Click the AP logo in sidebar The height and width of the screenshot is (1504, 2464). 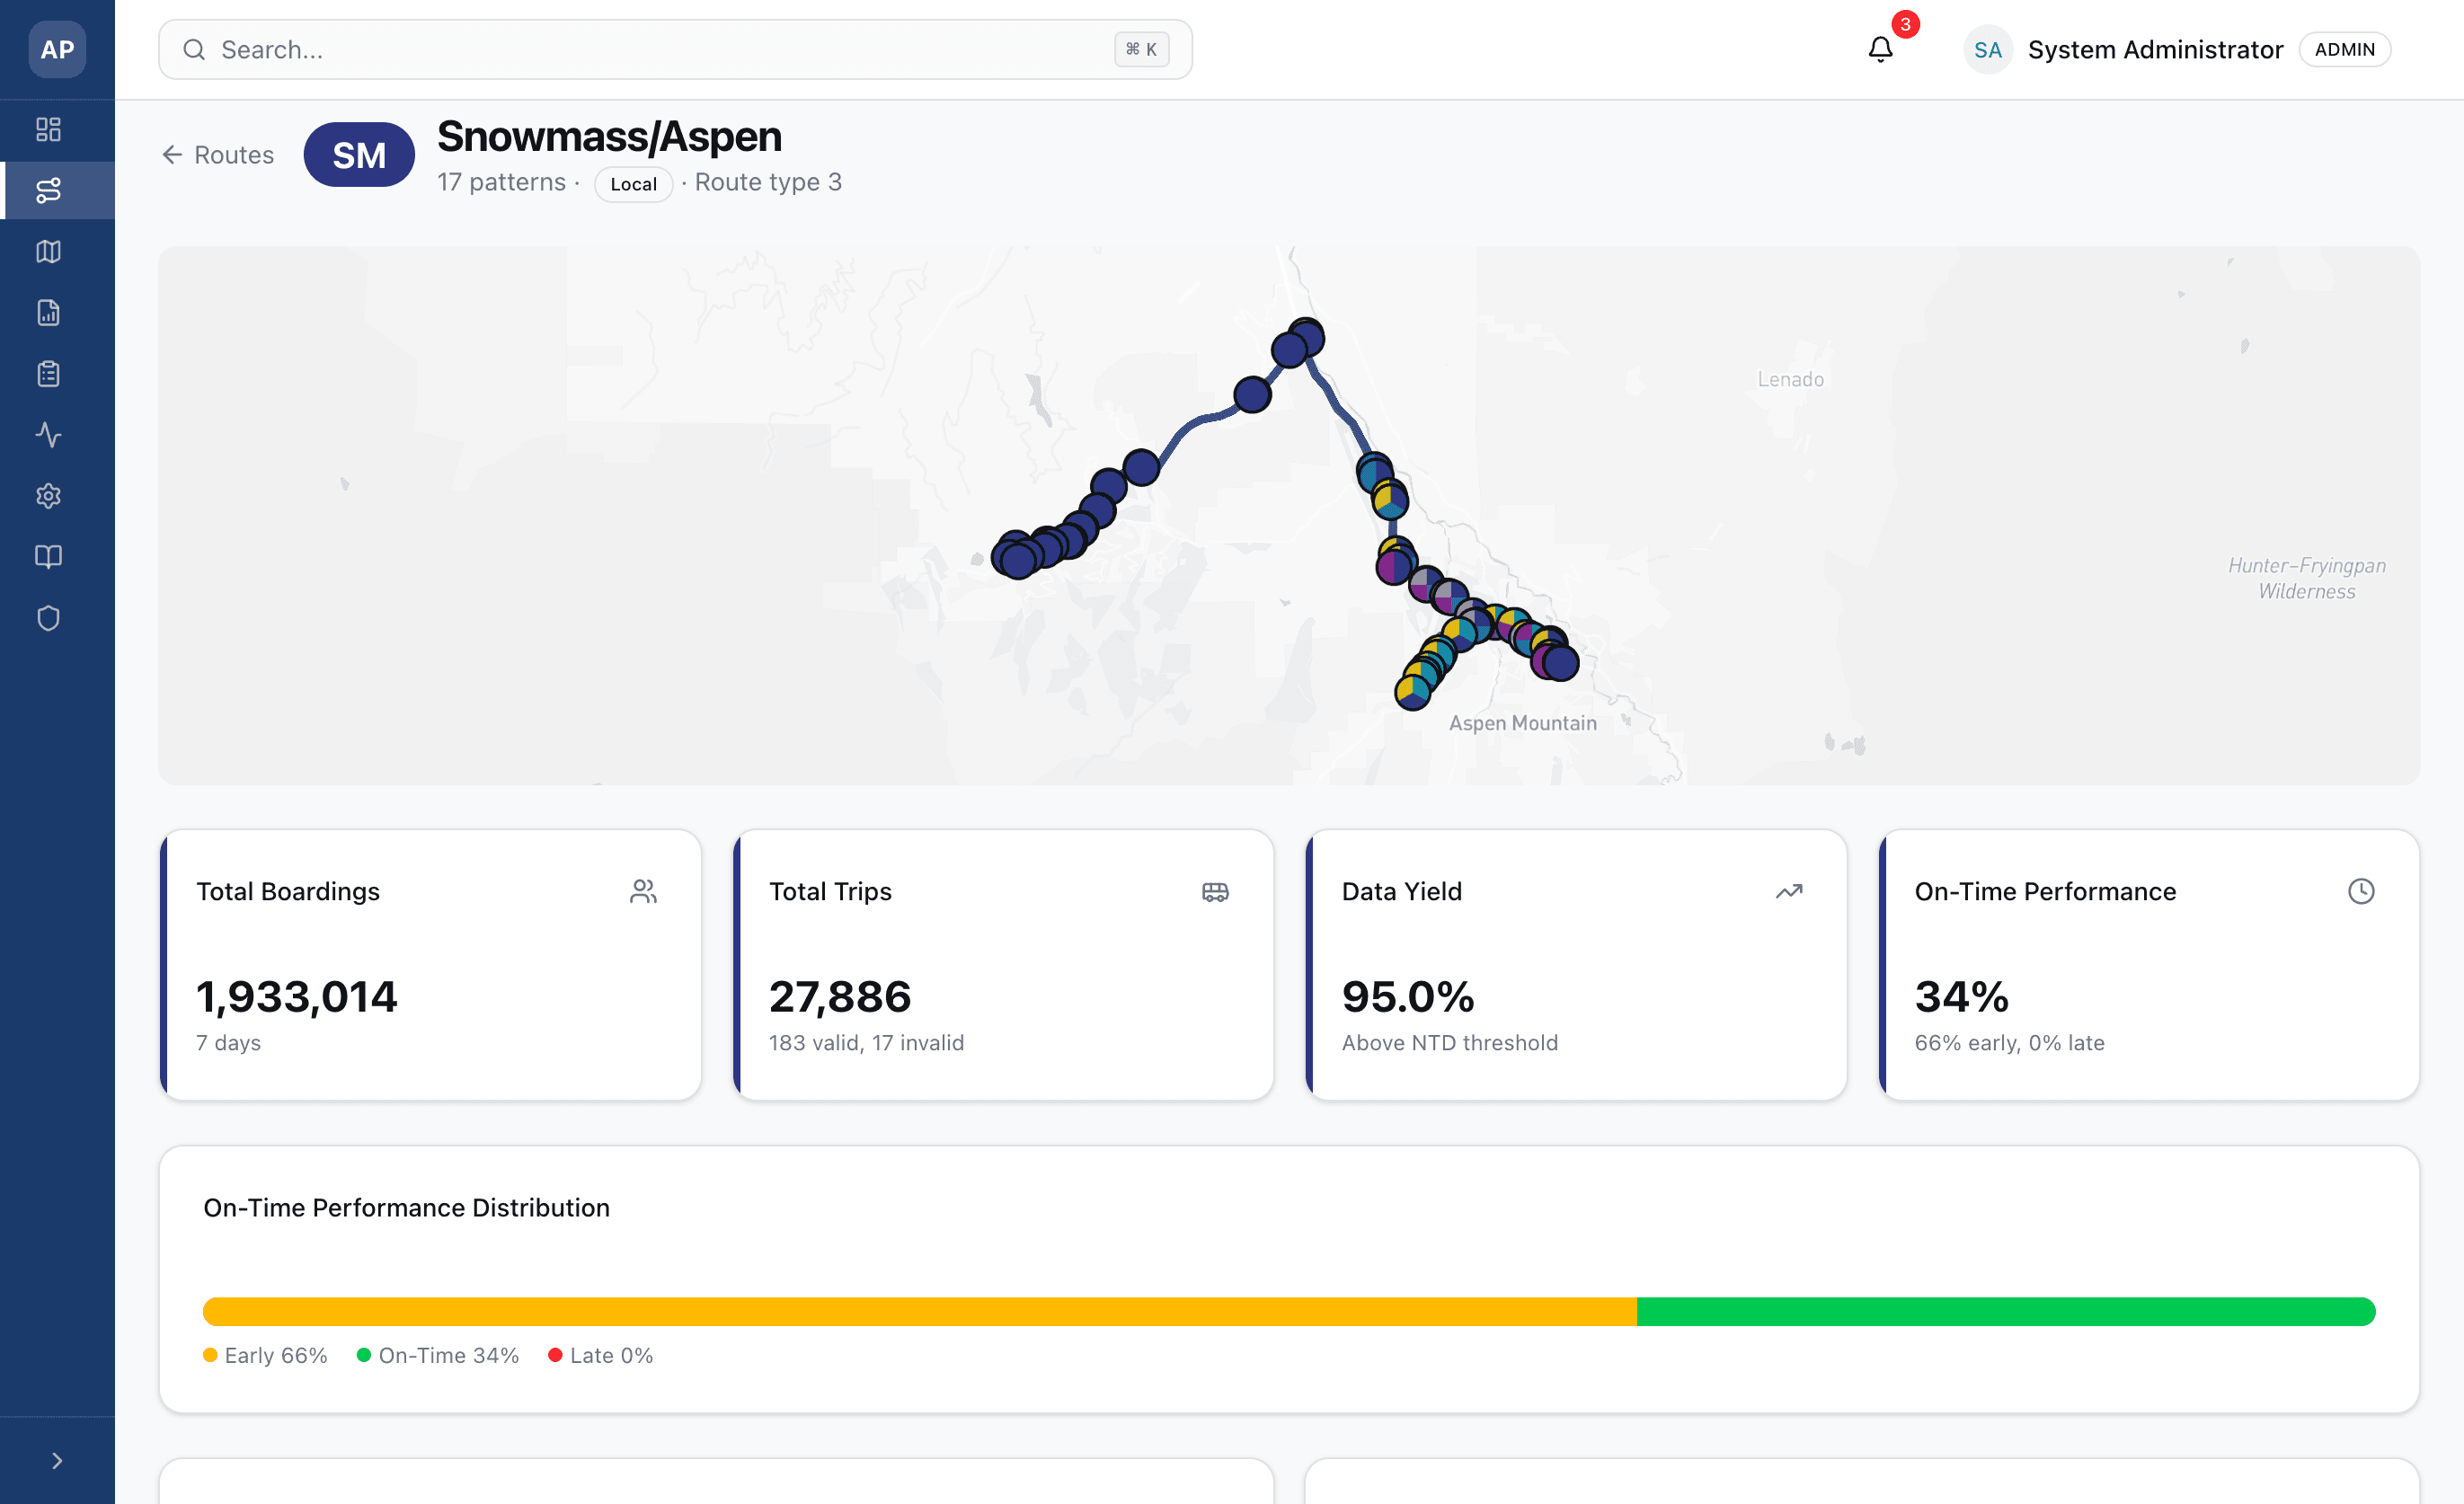[x=57, y=49]
